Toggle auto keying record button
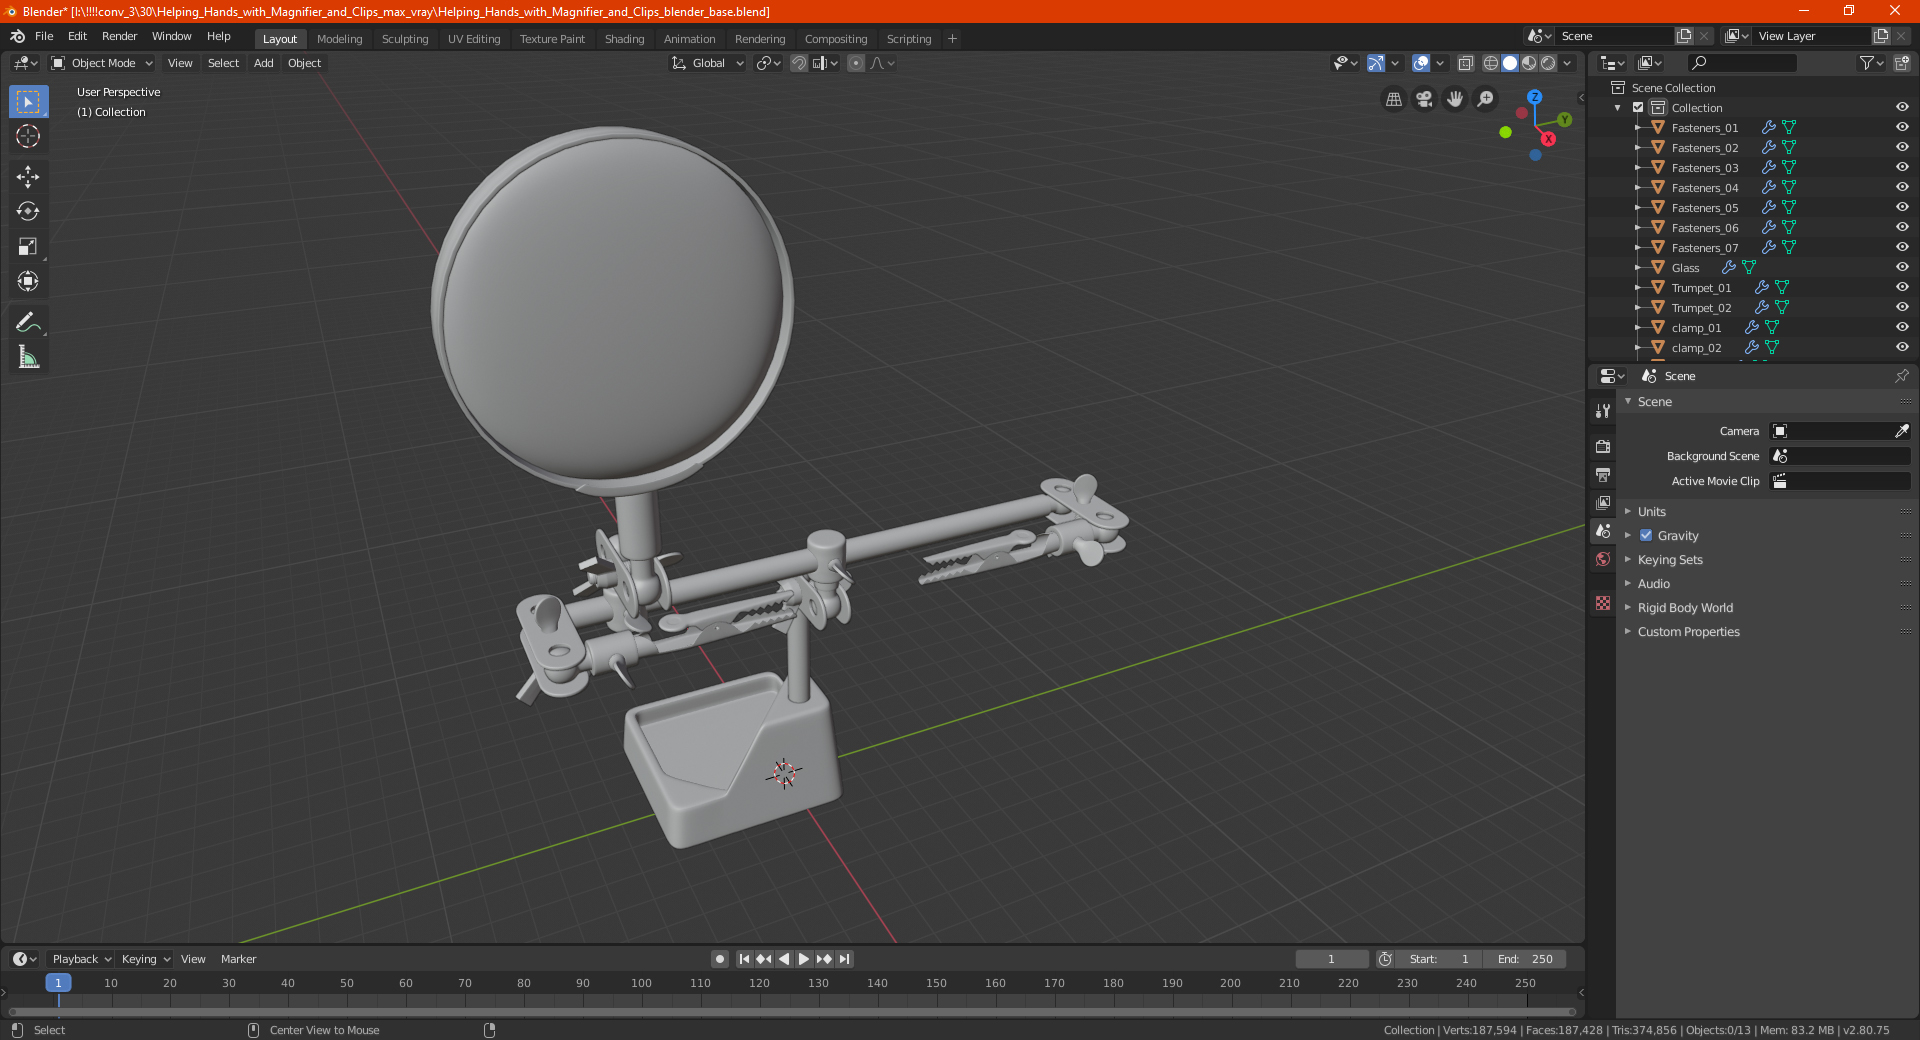 (x=720, y=959)
